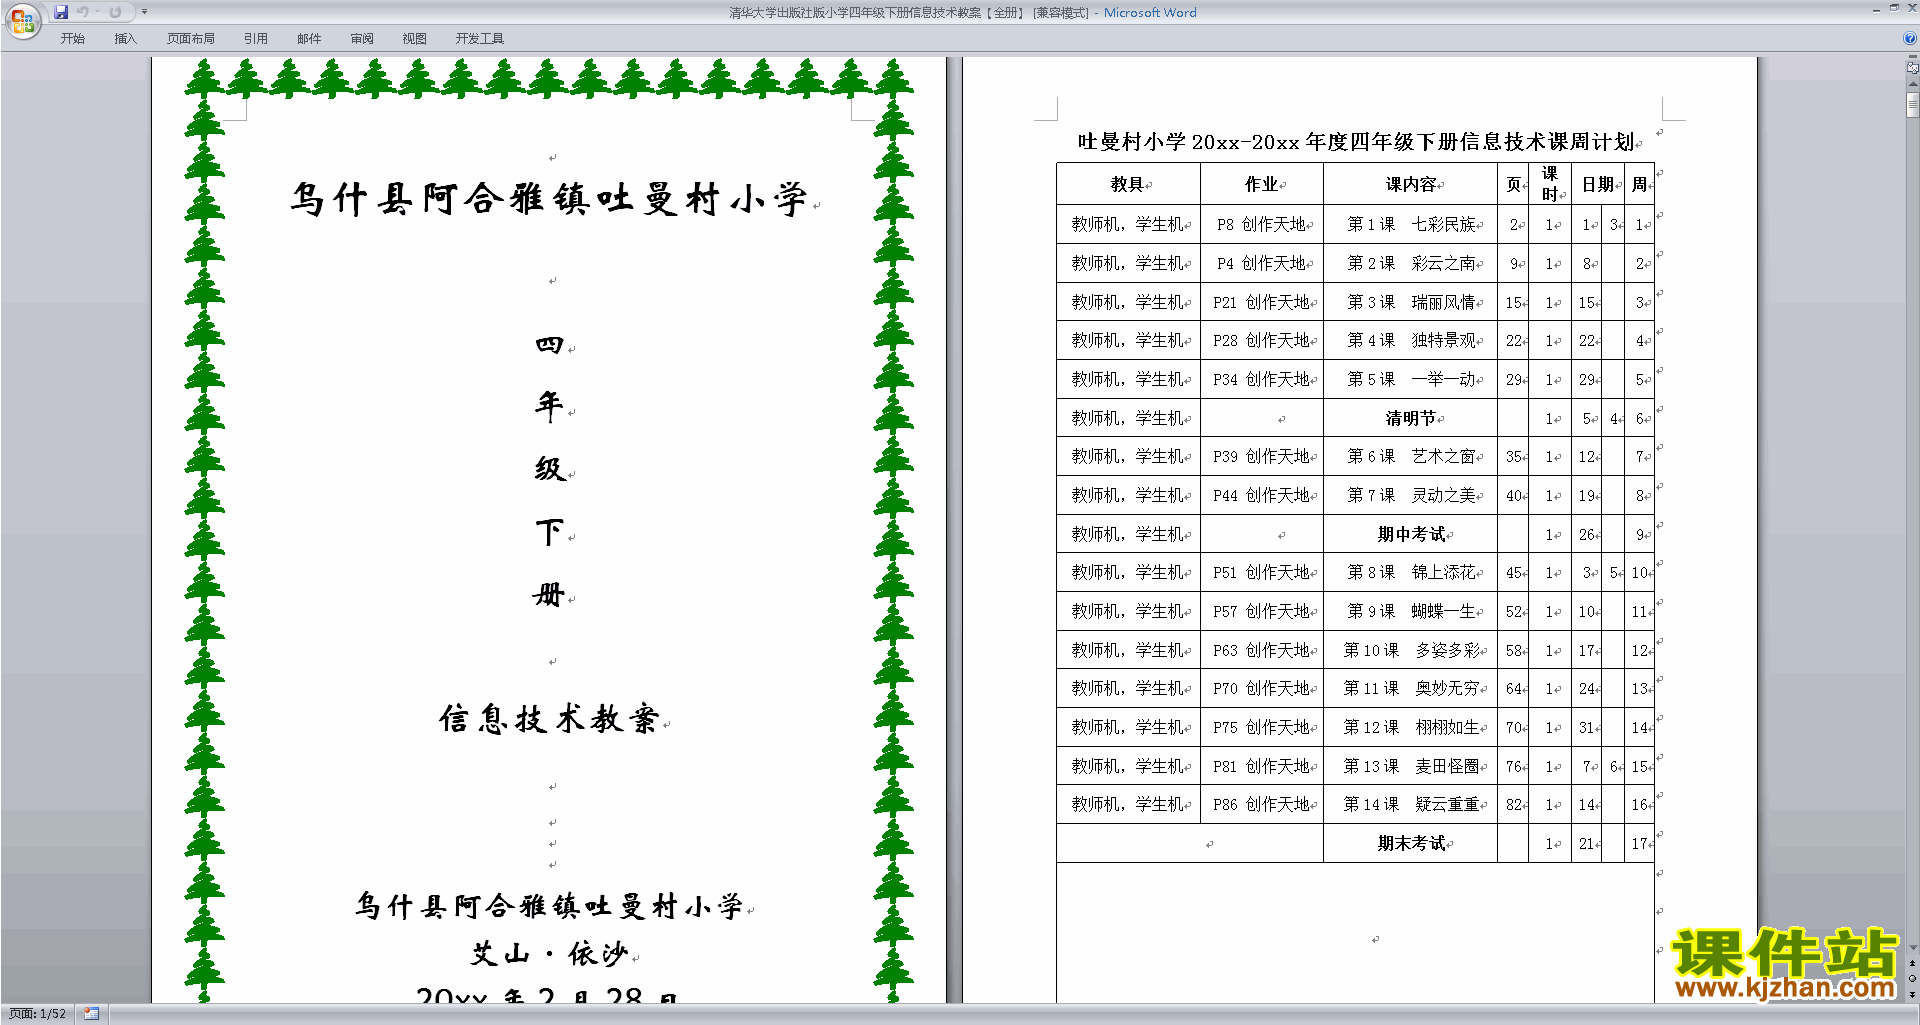1920x1025 pixels.
Task: Switch to the 视图 tab
Action: click(415, 39)
